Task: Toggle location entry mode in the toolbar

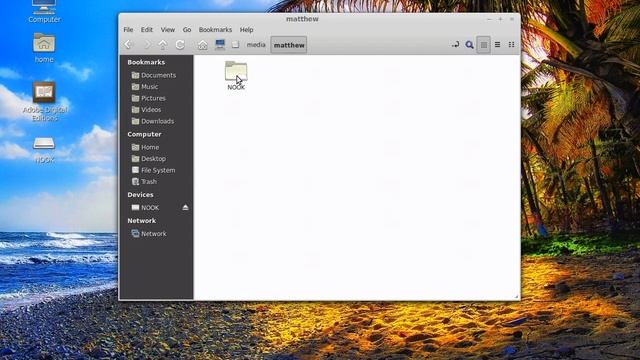Action: point(455,44)
